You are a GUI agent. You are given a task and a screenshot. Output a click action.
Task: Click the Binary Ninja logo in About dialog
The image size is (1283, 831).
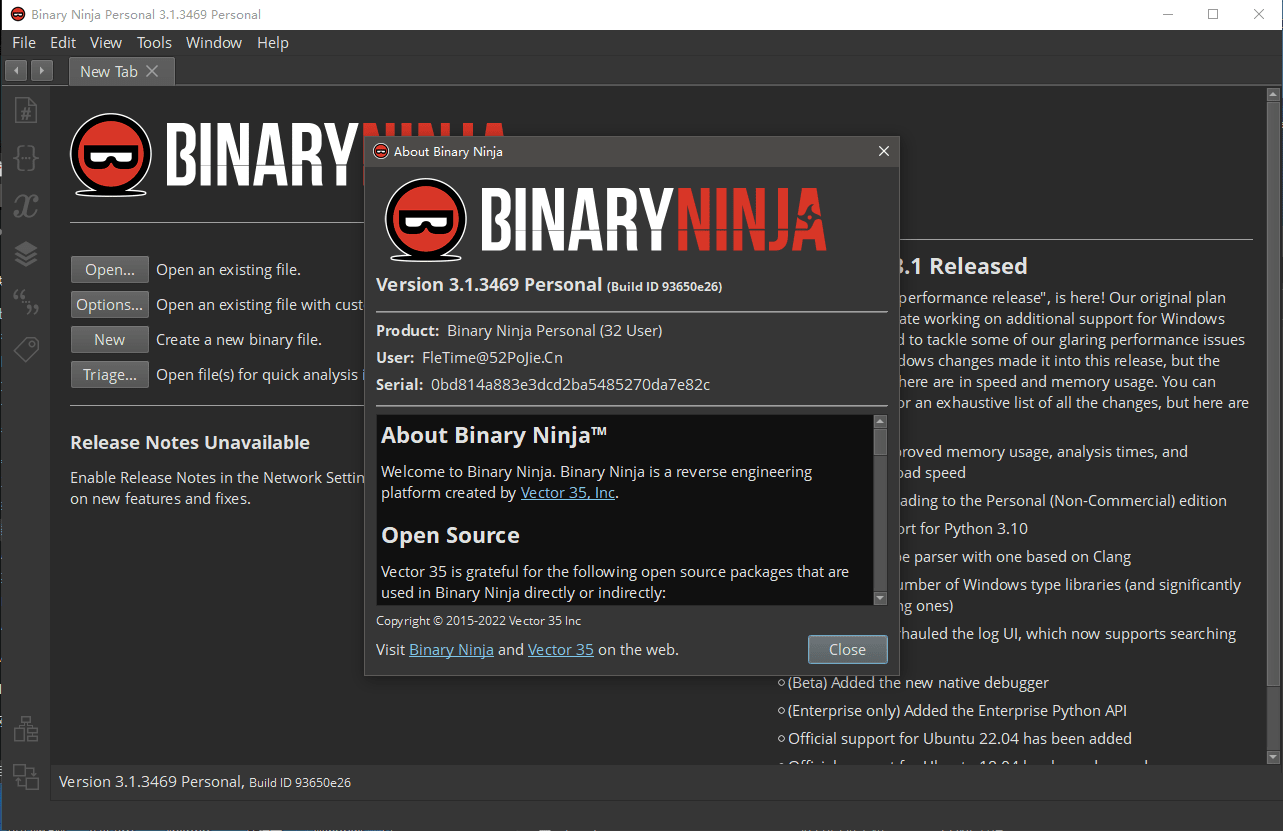tap(607, 219)
